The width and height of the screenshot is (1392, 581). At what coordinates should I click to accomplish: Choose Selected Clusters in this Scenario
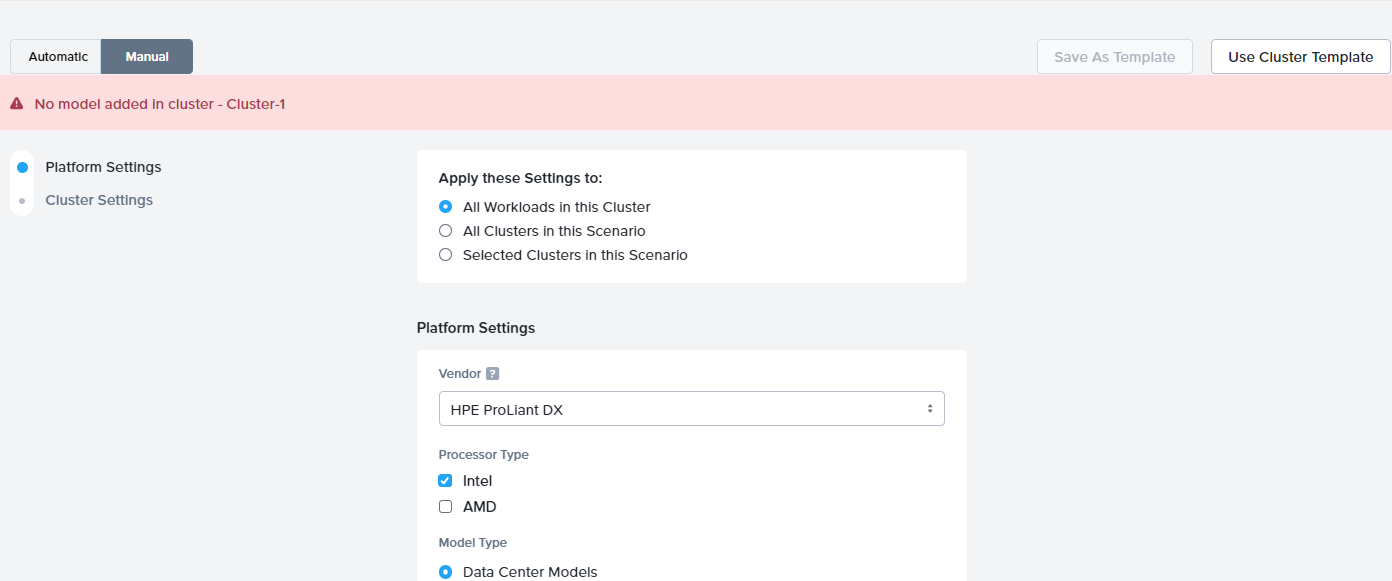click(445, 254)
